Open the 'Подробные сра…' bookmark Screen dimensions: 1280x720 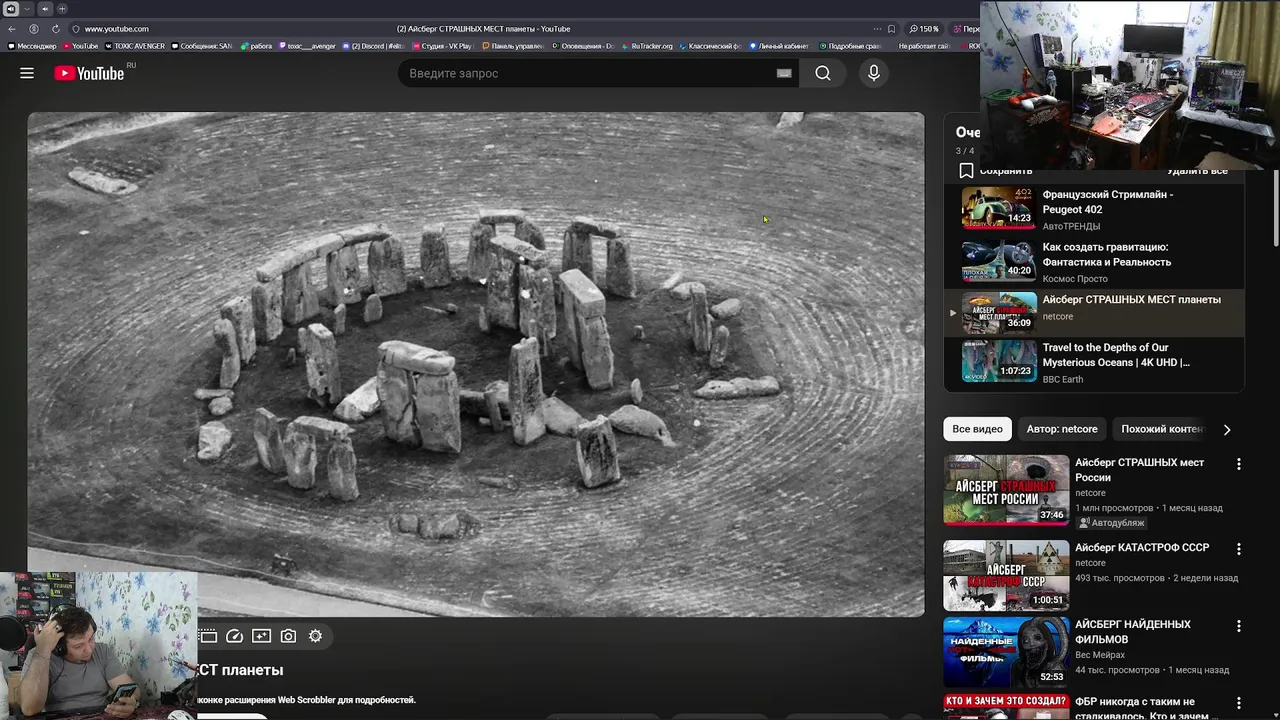(x=850, y=46)
